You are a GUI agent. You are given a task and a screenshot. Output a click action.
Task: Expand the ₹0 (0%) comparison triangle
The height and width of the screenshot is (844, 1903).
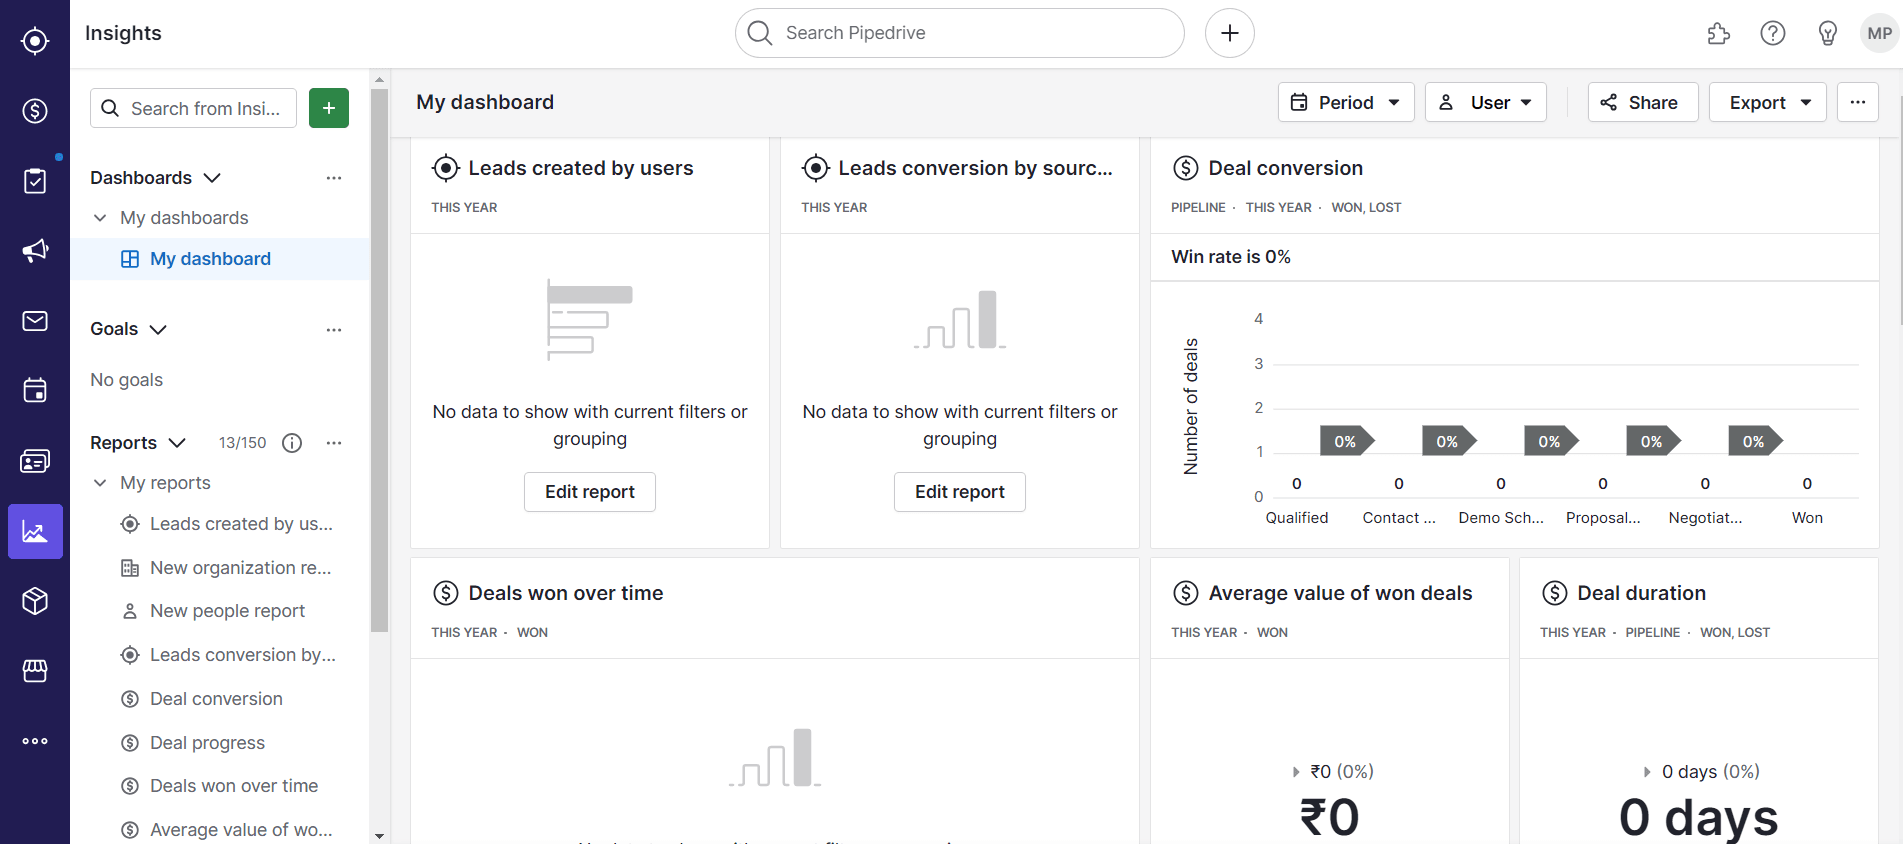(1296, 772)
